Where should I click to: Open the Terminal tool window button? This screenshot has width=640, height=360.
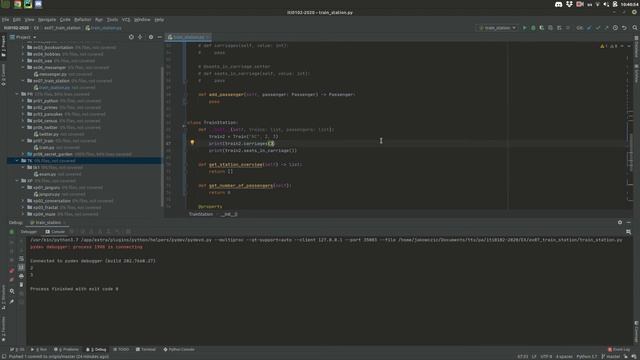coord(146,350)
